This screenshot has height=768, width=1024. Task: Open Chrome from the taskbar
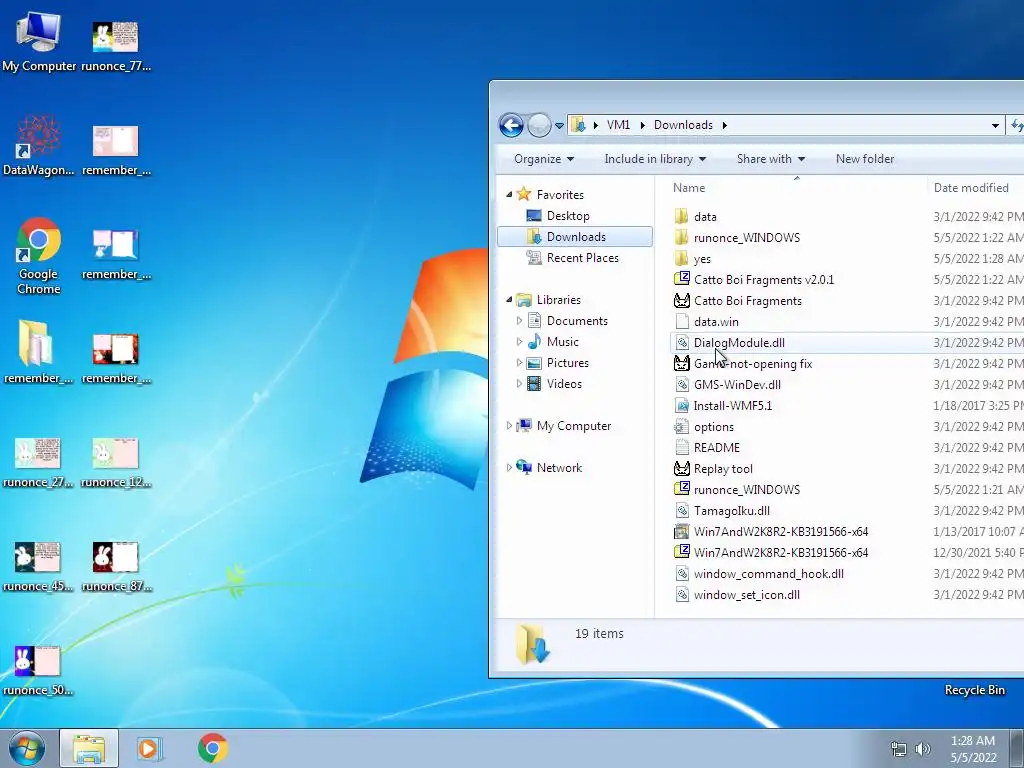pos(212,748)
